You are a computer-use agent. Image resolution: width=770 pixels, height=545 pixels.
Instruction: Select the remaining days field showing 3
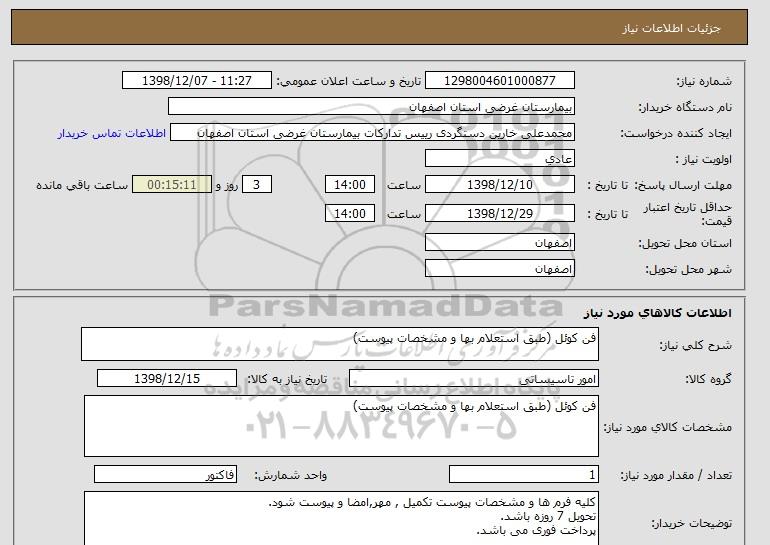pyautogui.click(x=256, y=185)
